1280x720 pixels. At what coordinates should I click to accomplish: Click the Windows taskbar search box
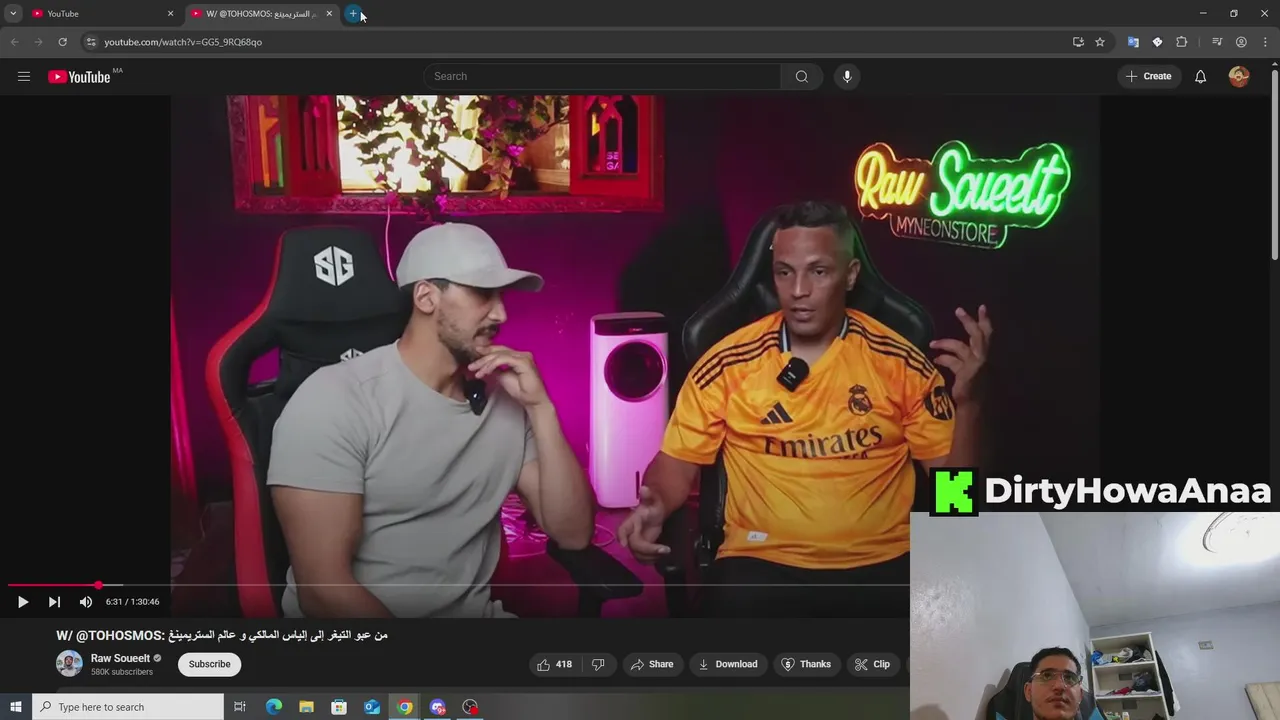[128, 707]
